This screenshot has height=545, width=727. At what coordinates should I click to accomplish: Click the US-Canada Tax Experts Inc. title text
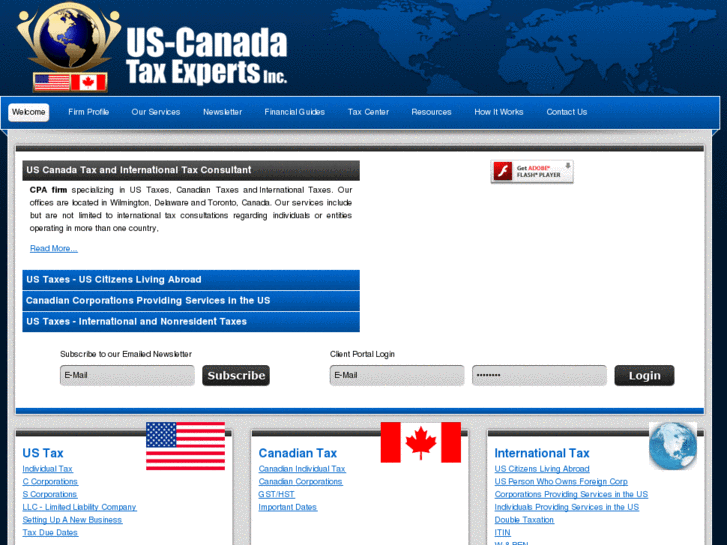(207, 56)
